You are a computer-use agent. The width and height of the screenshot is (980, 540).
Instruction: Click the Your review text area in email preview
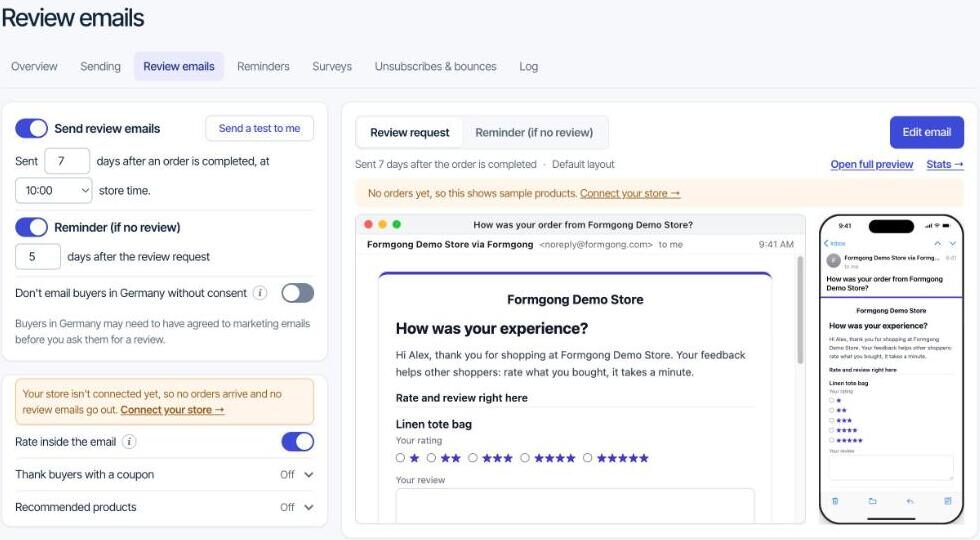pyautogui.click(x=575, y=506)
